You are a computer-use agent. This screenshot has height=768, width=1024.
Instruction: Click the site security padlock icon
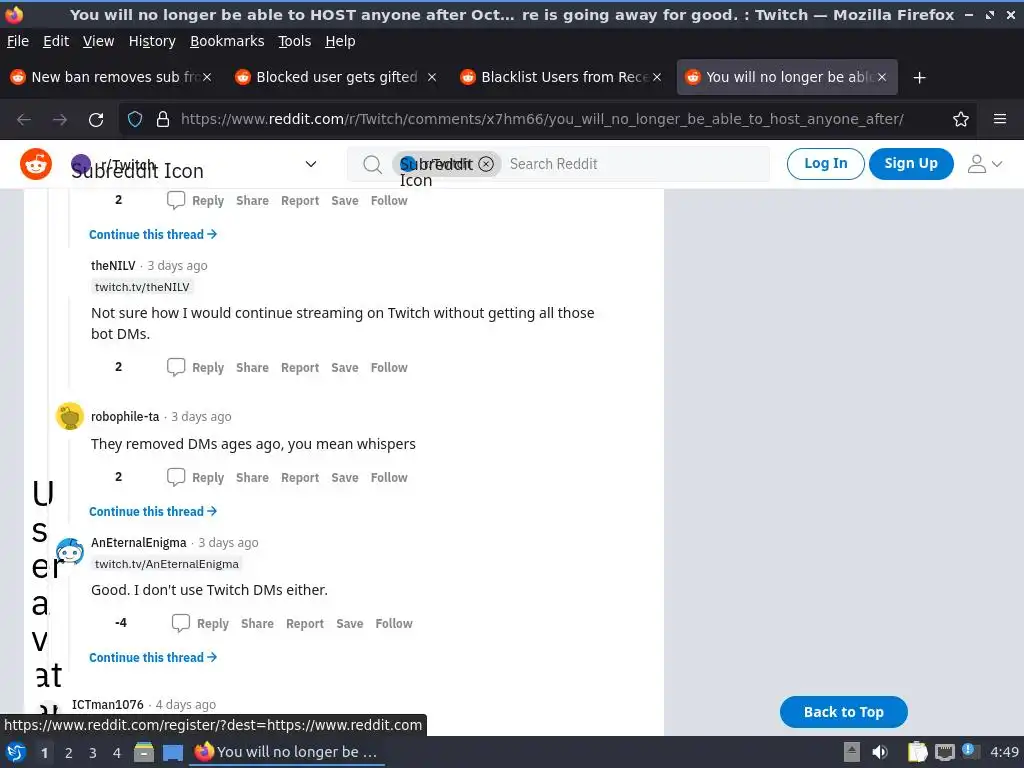[x=163, y=120]
